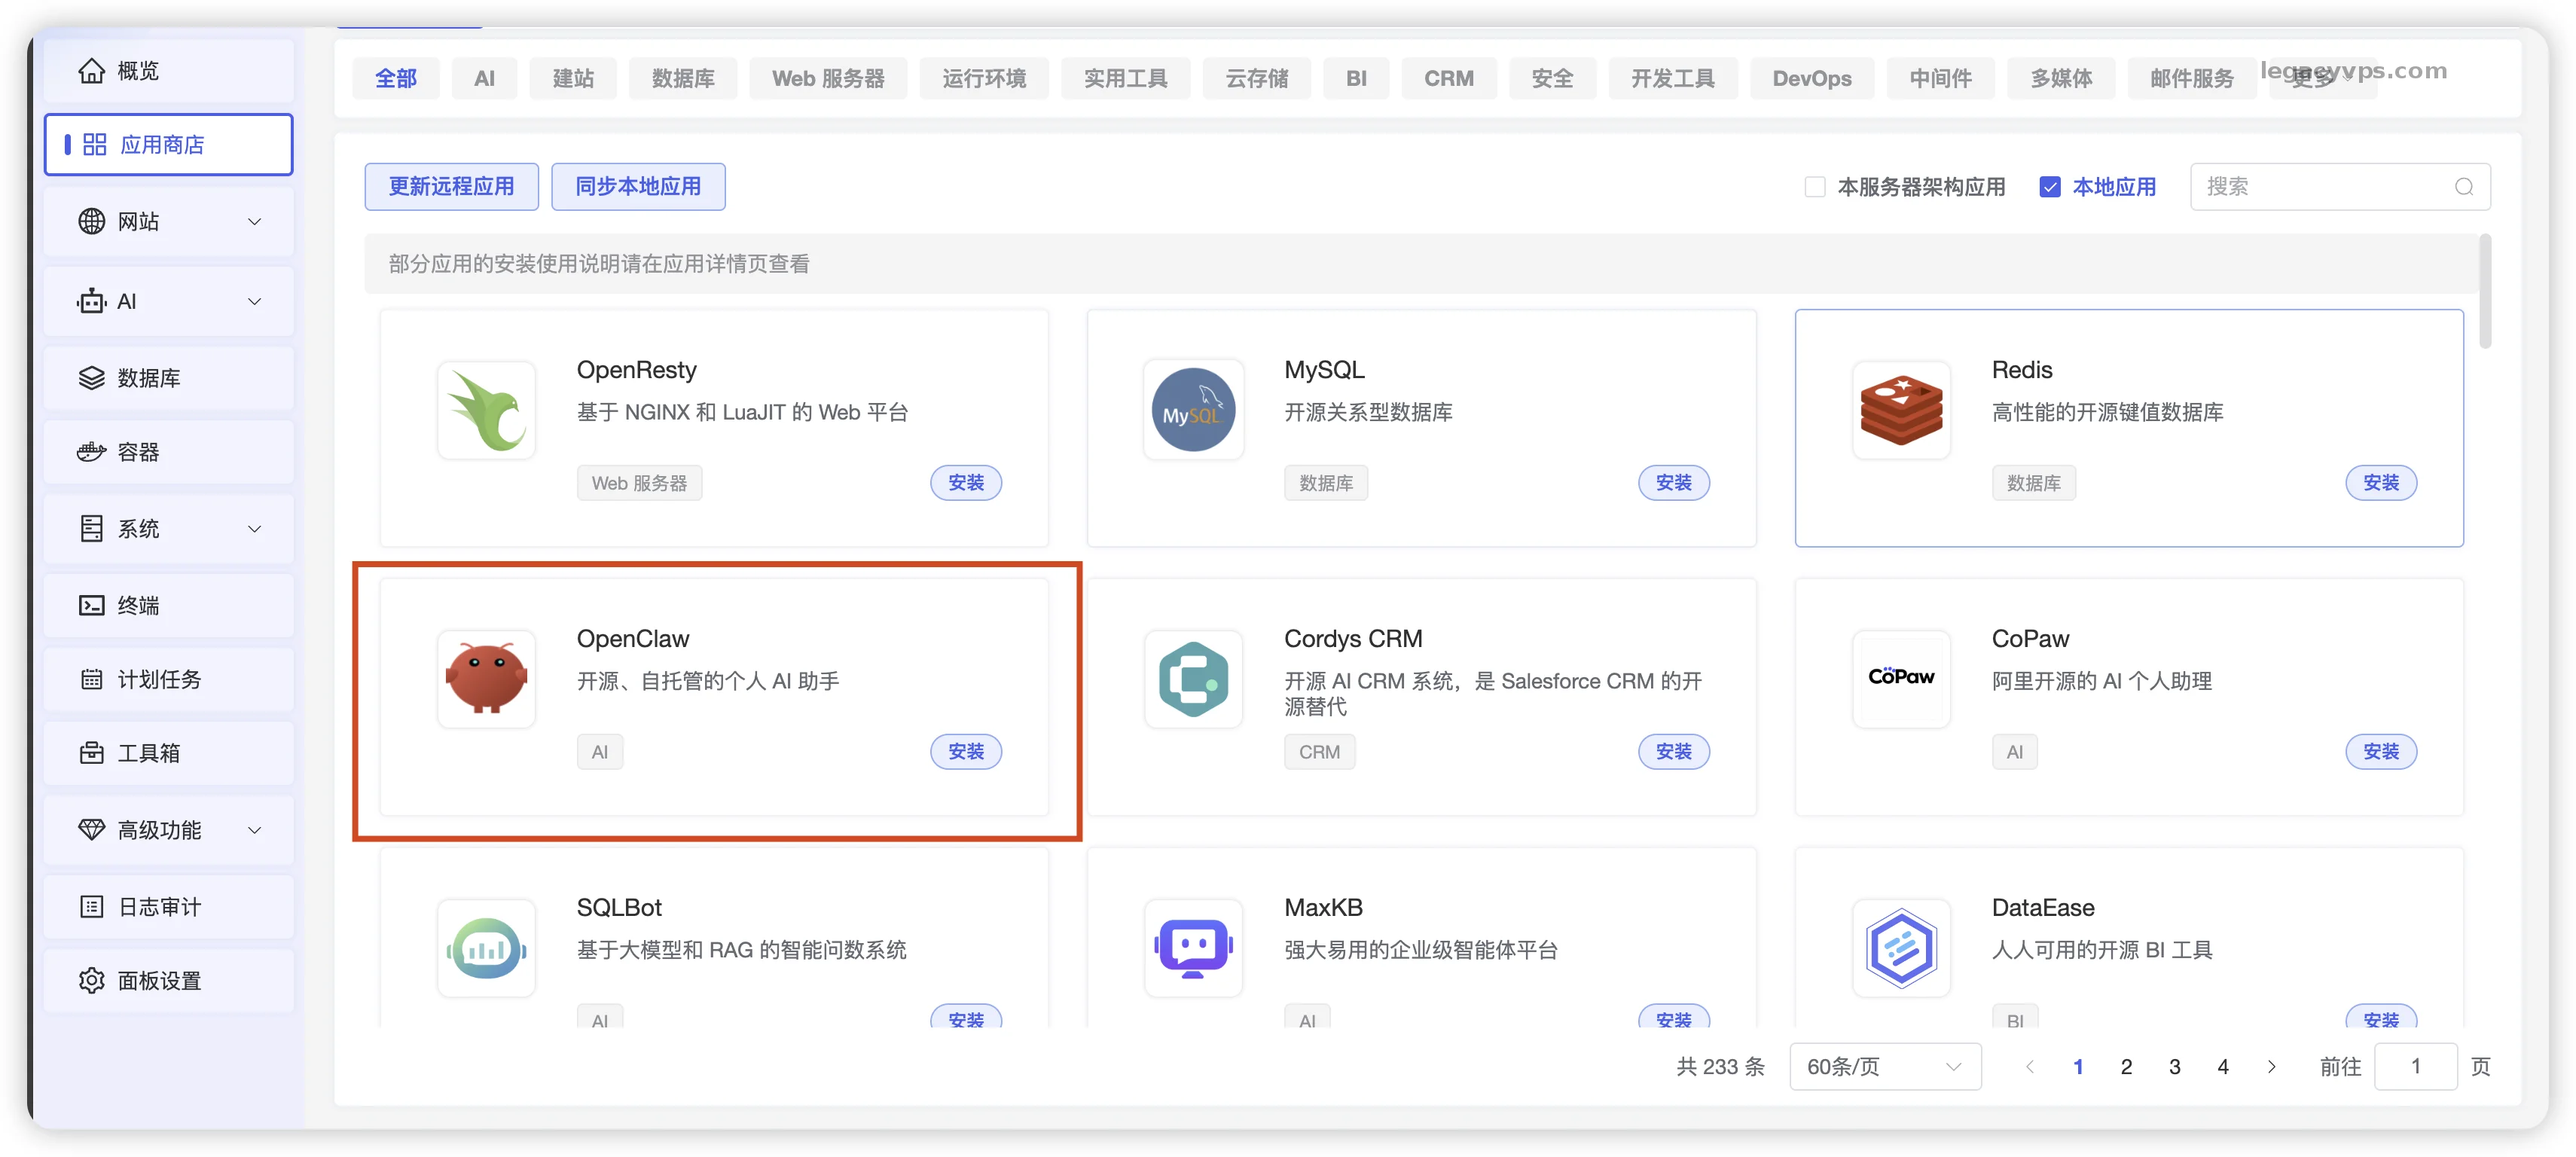Install OpenClaw with its 安装 button
Screen dimensions: 2576x1157
pos(965,751)
